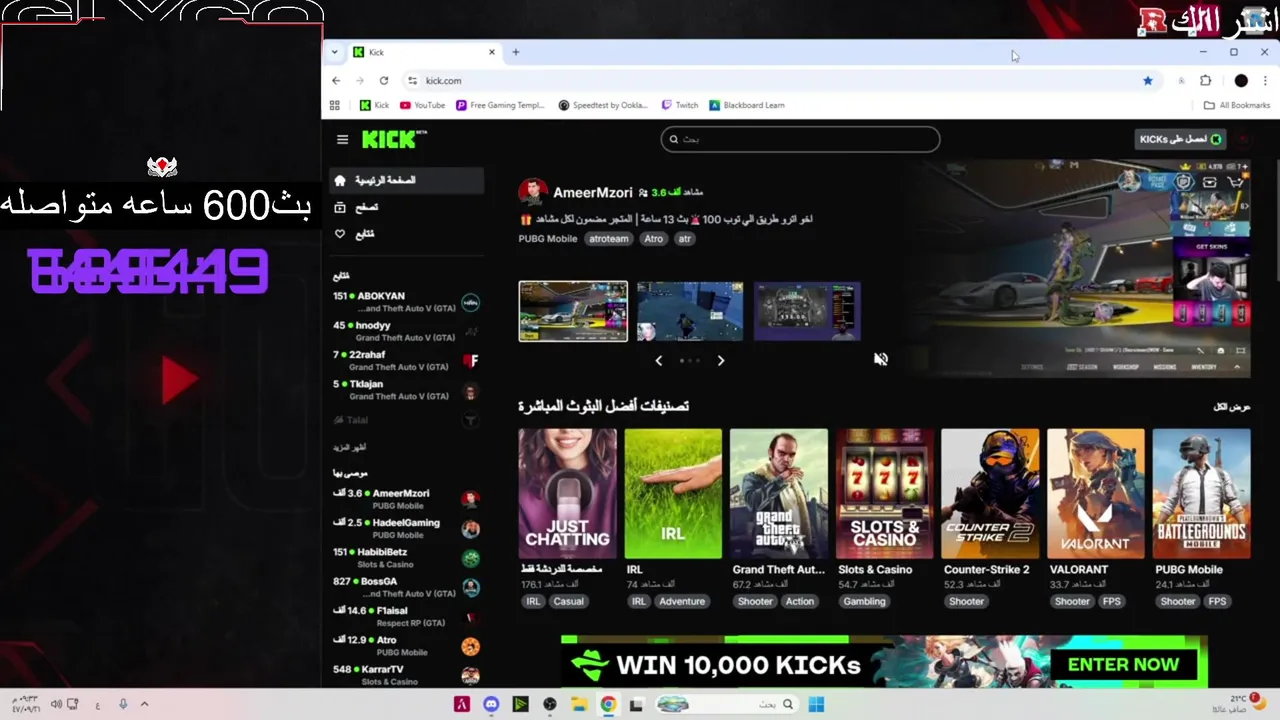Viewport: 1280px width, 720px height.
Task: Open the All Bookmarks folder
Action: [x=1237, y=105]
